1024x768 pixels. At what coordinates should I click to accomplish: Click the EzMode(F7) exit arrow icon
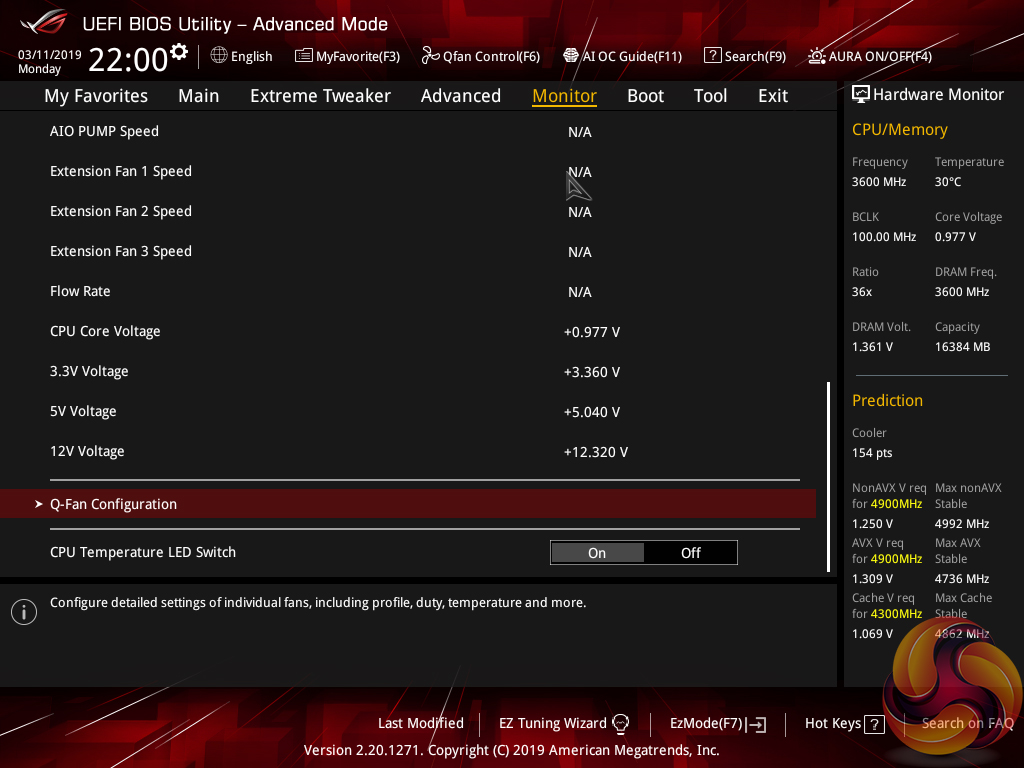tap(757, 724)
